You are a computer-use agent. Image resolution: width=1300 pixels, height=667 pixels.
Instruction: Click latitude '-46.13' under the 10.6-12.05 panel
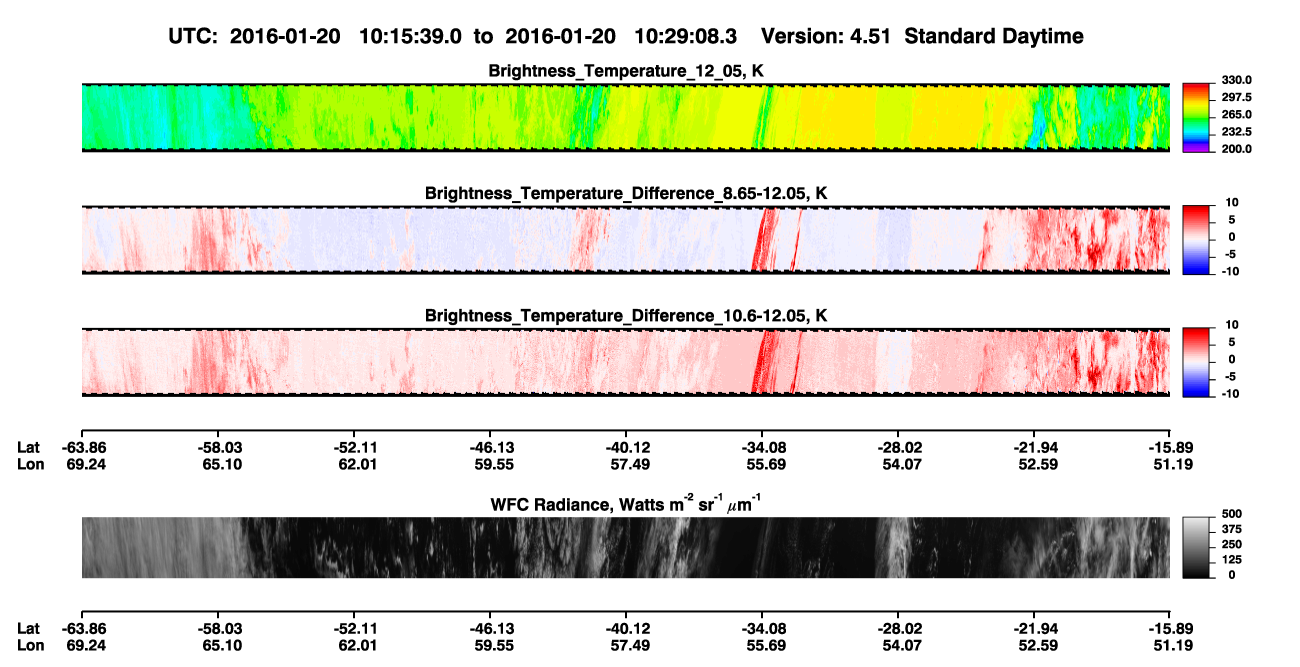pos(490,447)
